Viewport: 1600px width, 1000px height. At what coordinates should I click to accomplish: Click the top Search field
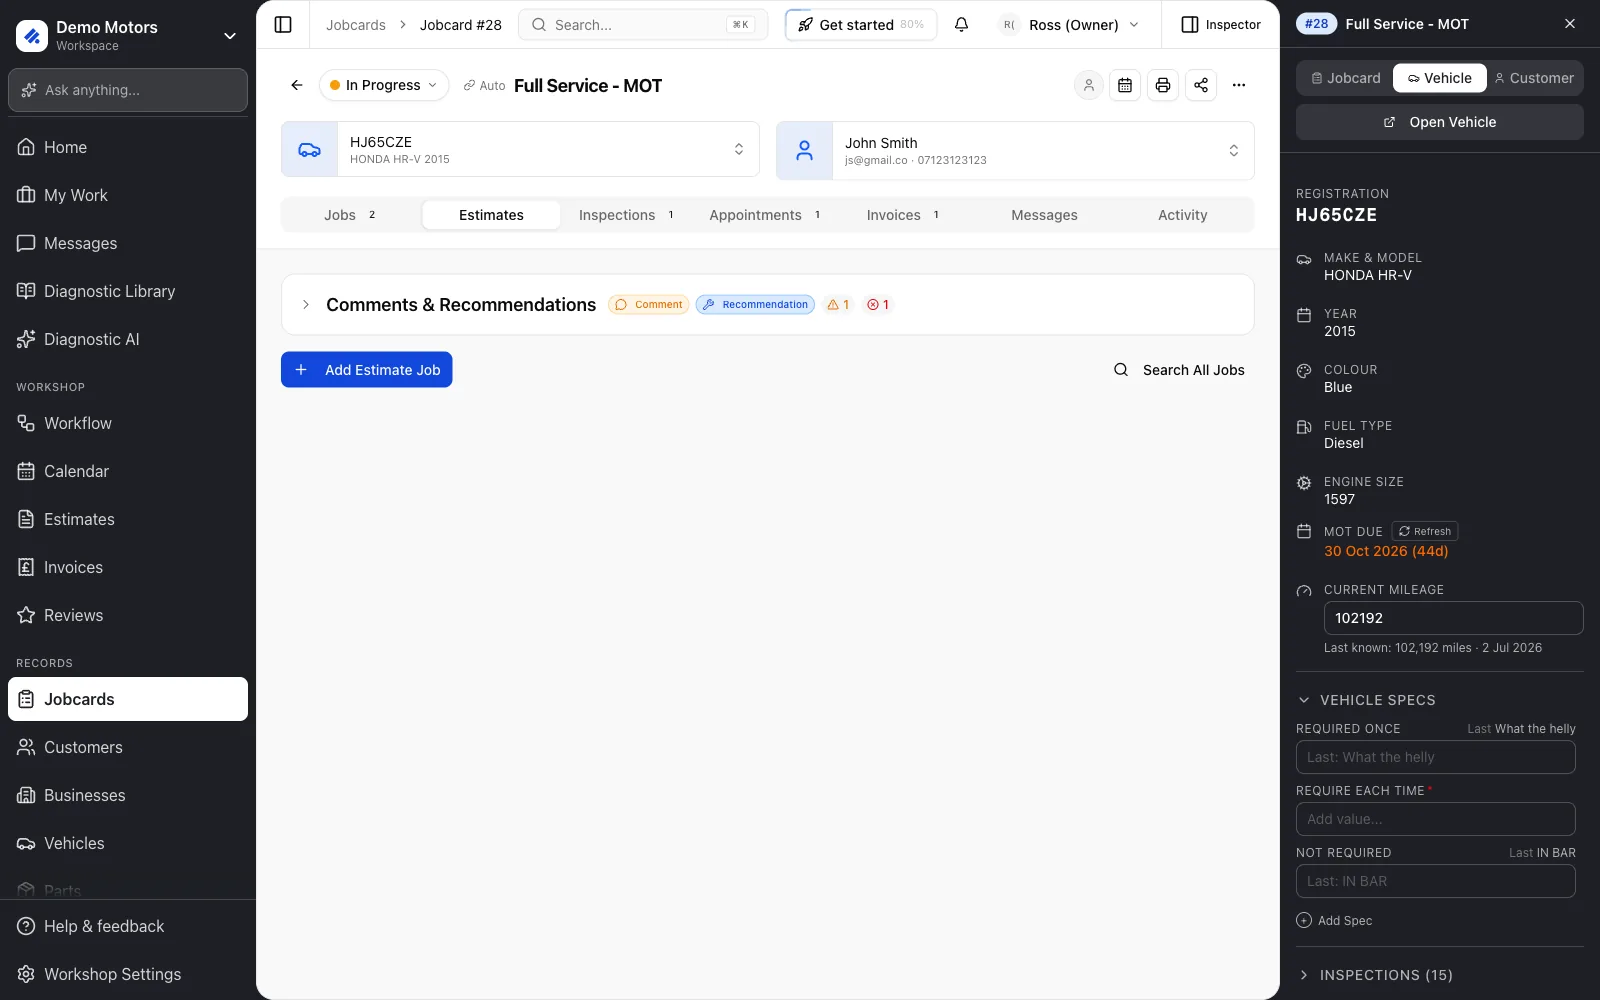pyautogui.click(x=643, y=25)
